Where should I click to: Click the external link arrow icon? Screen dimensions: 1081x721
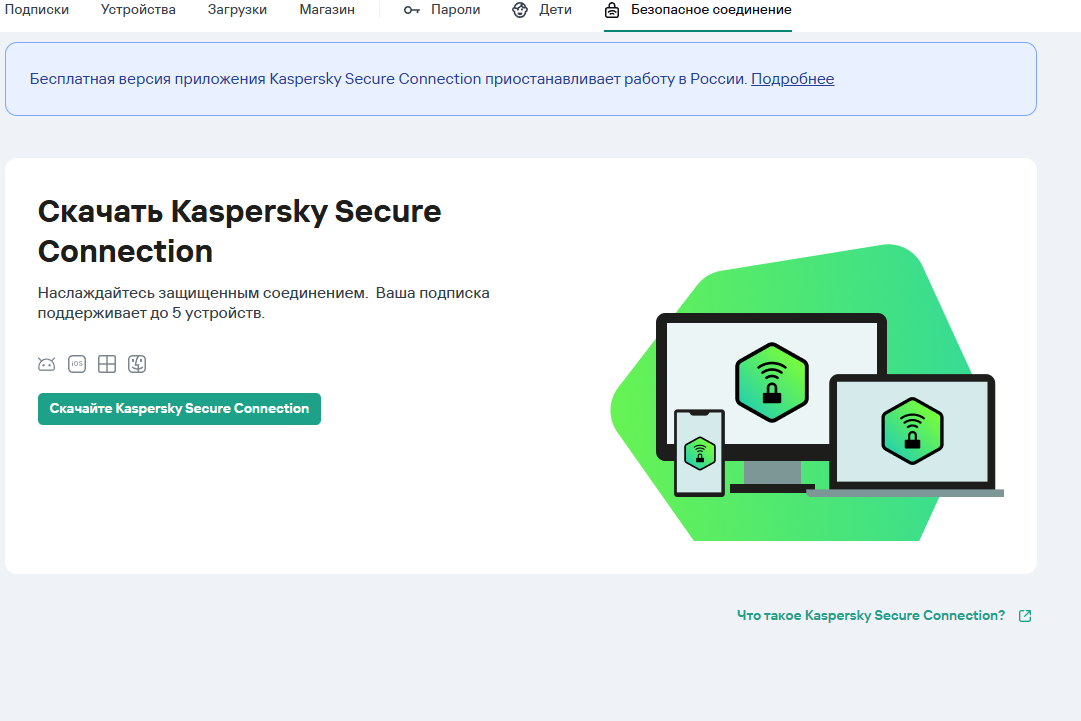point(1025,616)
